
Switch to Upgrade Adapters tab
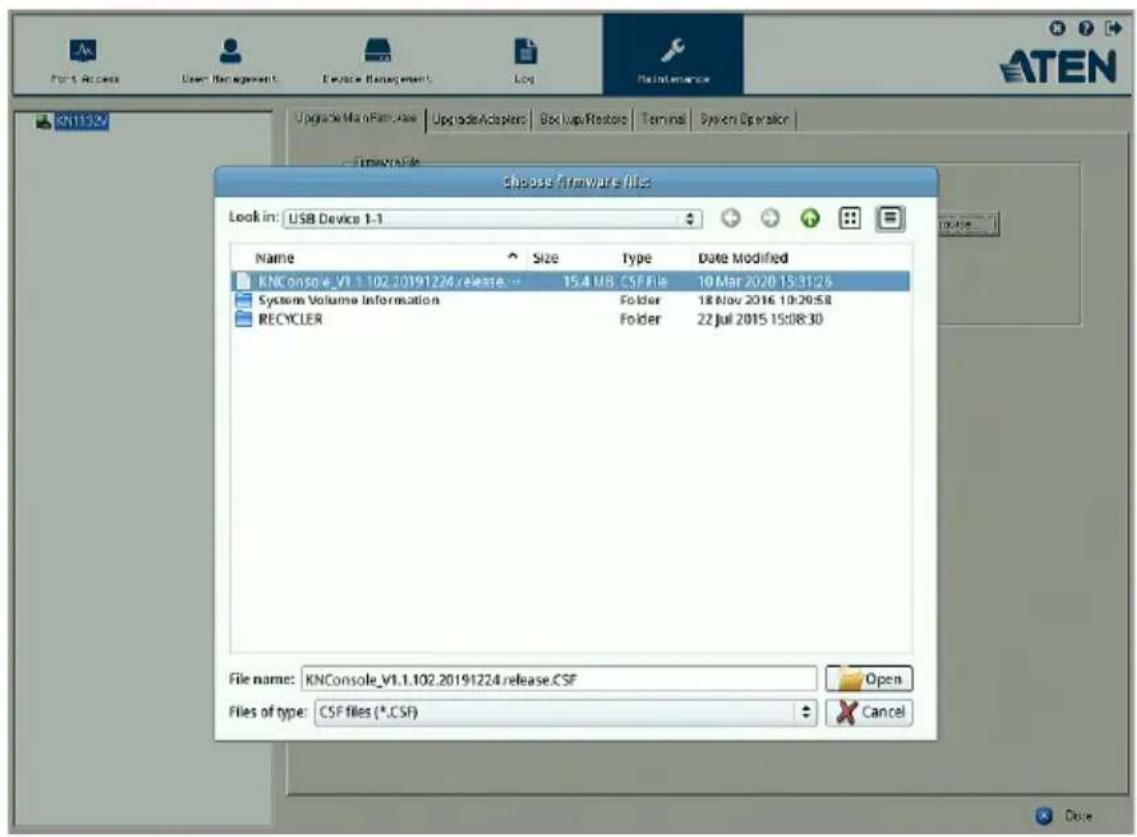coord(479,120)
